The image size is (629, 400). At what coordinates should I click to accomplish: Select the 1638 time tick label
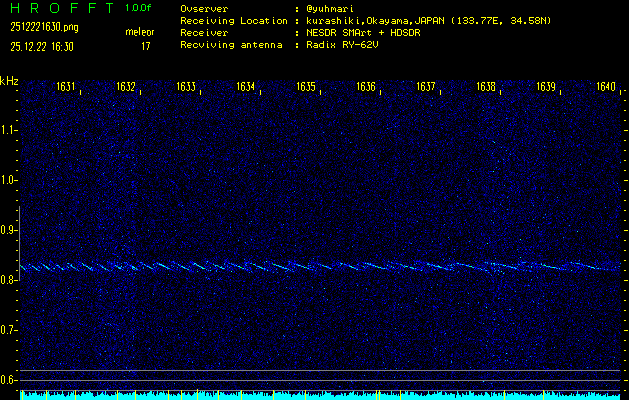pos(486,87)
